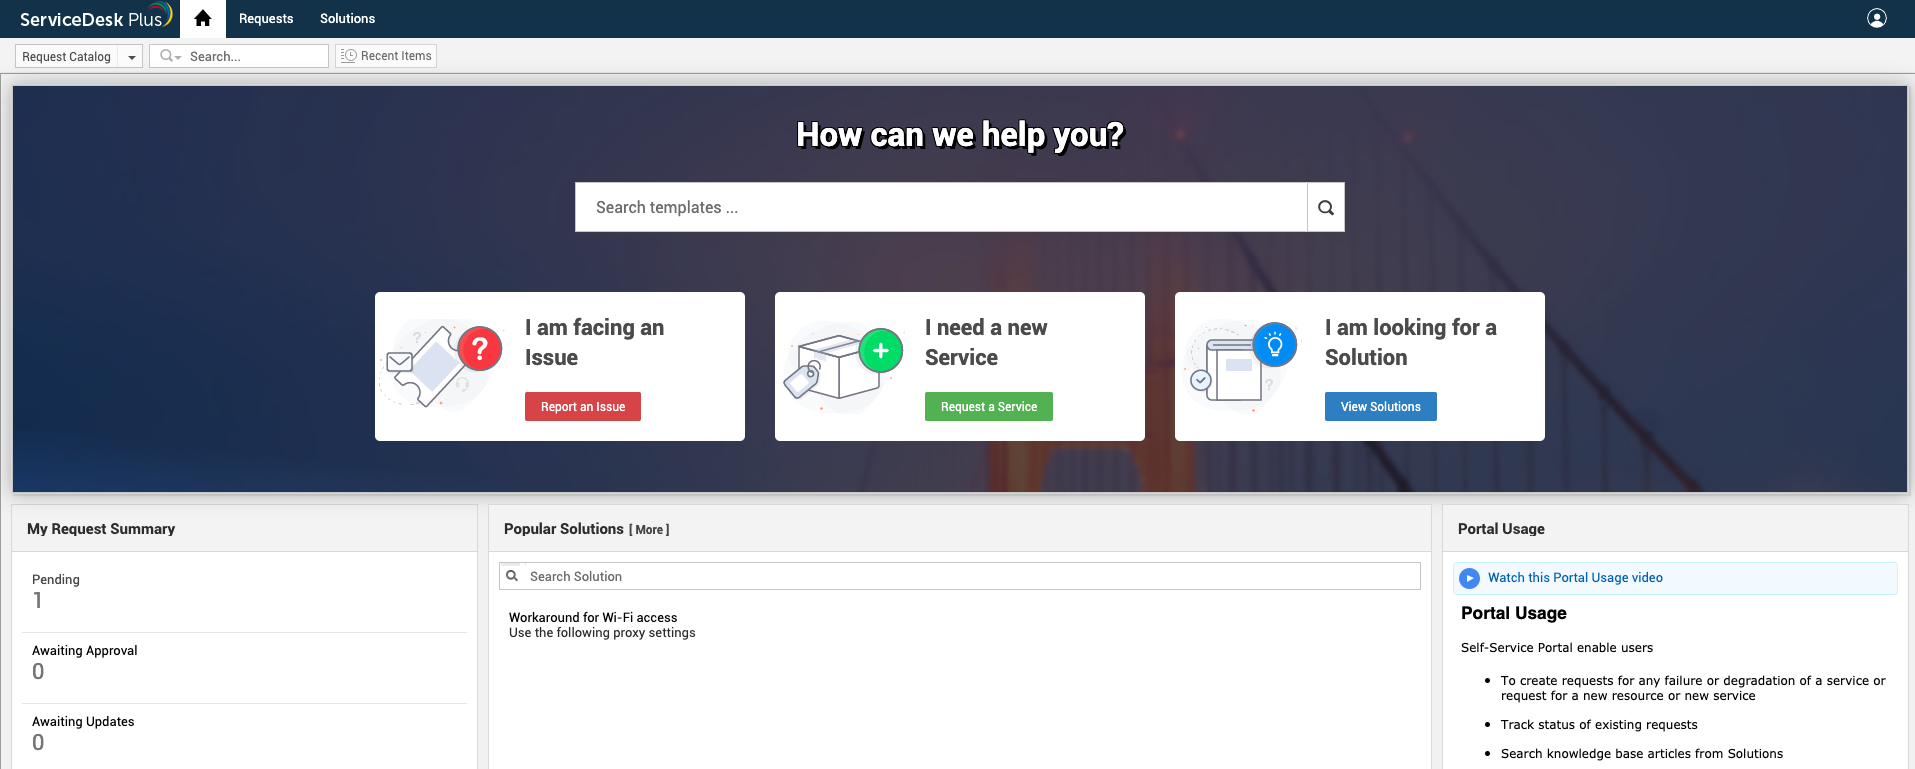Screen dimensions: 1915x769
Task: Click 'Use the following proxy settings' text
Action: click(x=602, y=633)
